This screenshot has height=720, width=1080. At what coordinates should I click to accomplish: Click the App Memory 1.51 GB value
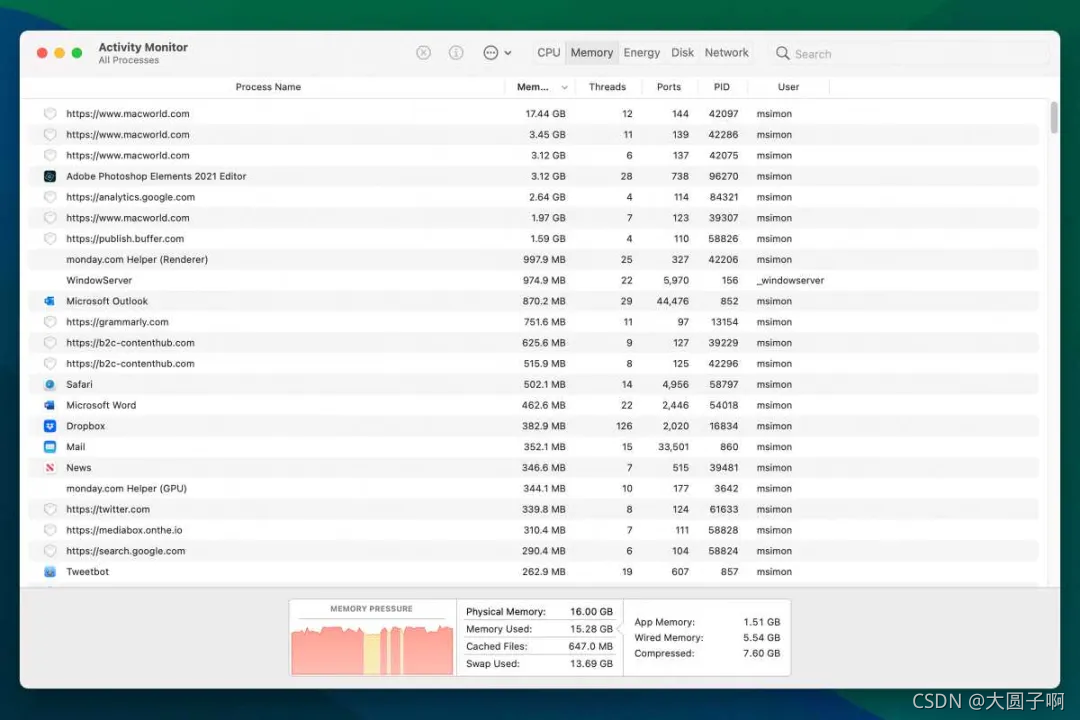point(762,621)
